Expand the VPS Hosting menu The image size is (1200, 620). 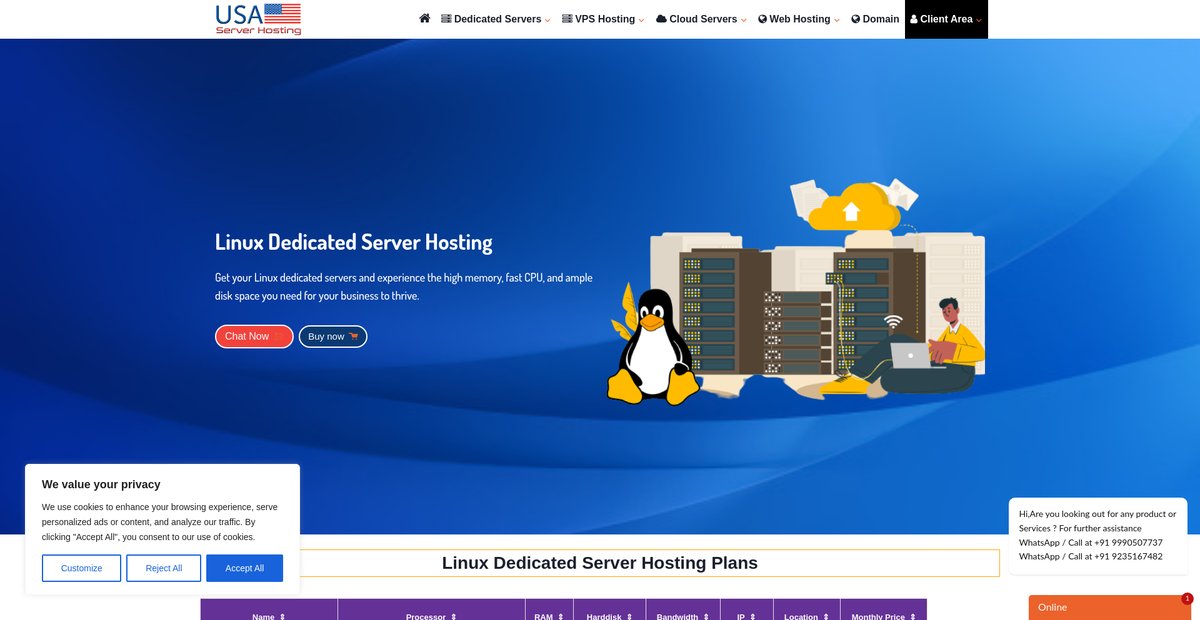(603, 19)
